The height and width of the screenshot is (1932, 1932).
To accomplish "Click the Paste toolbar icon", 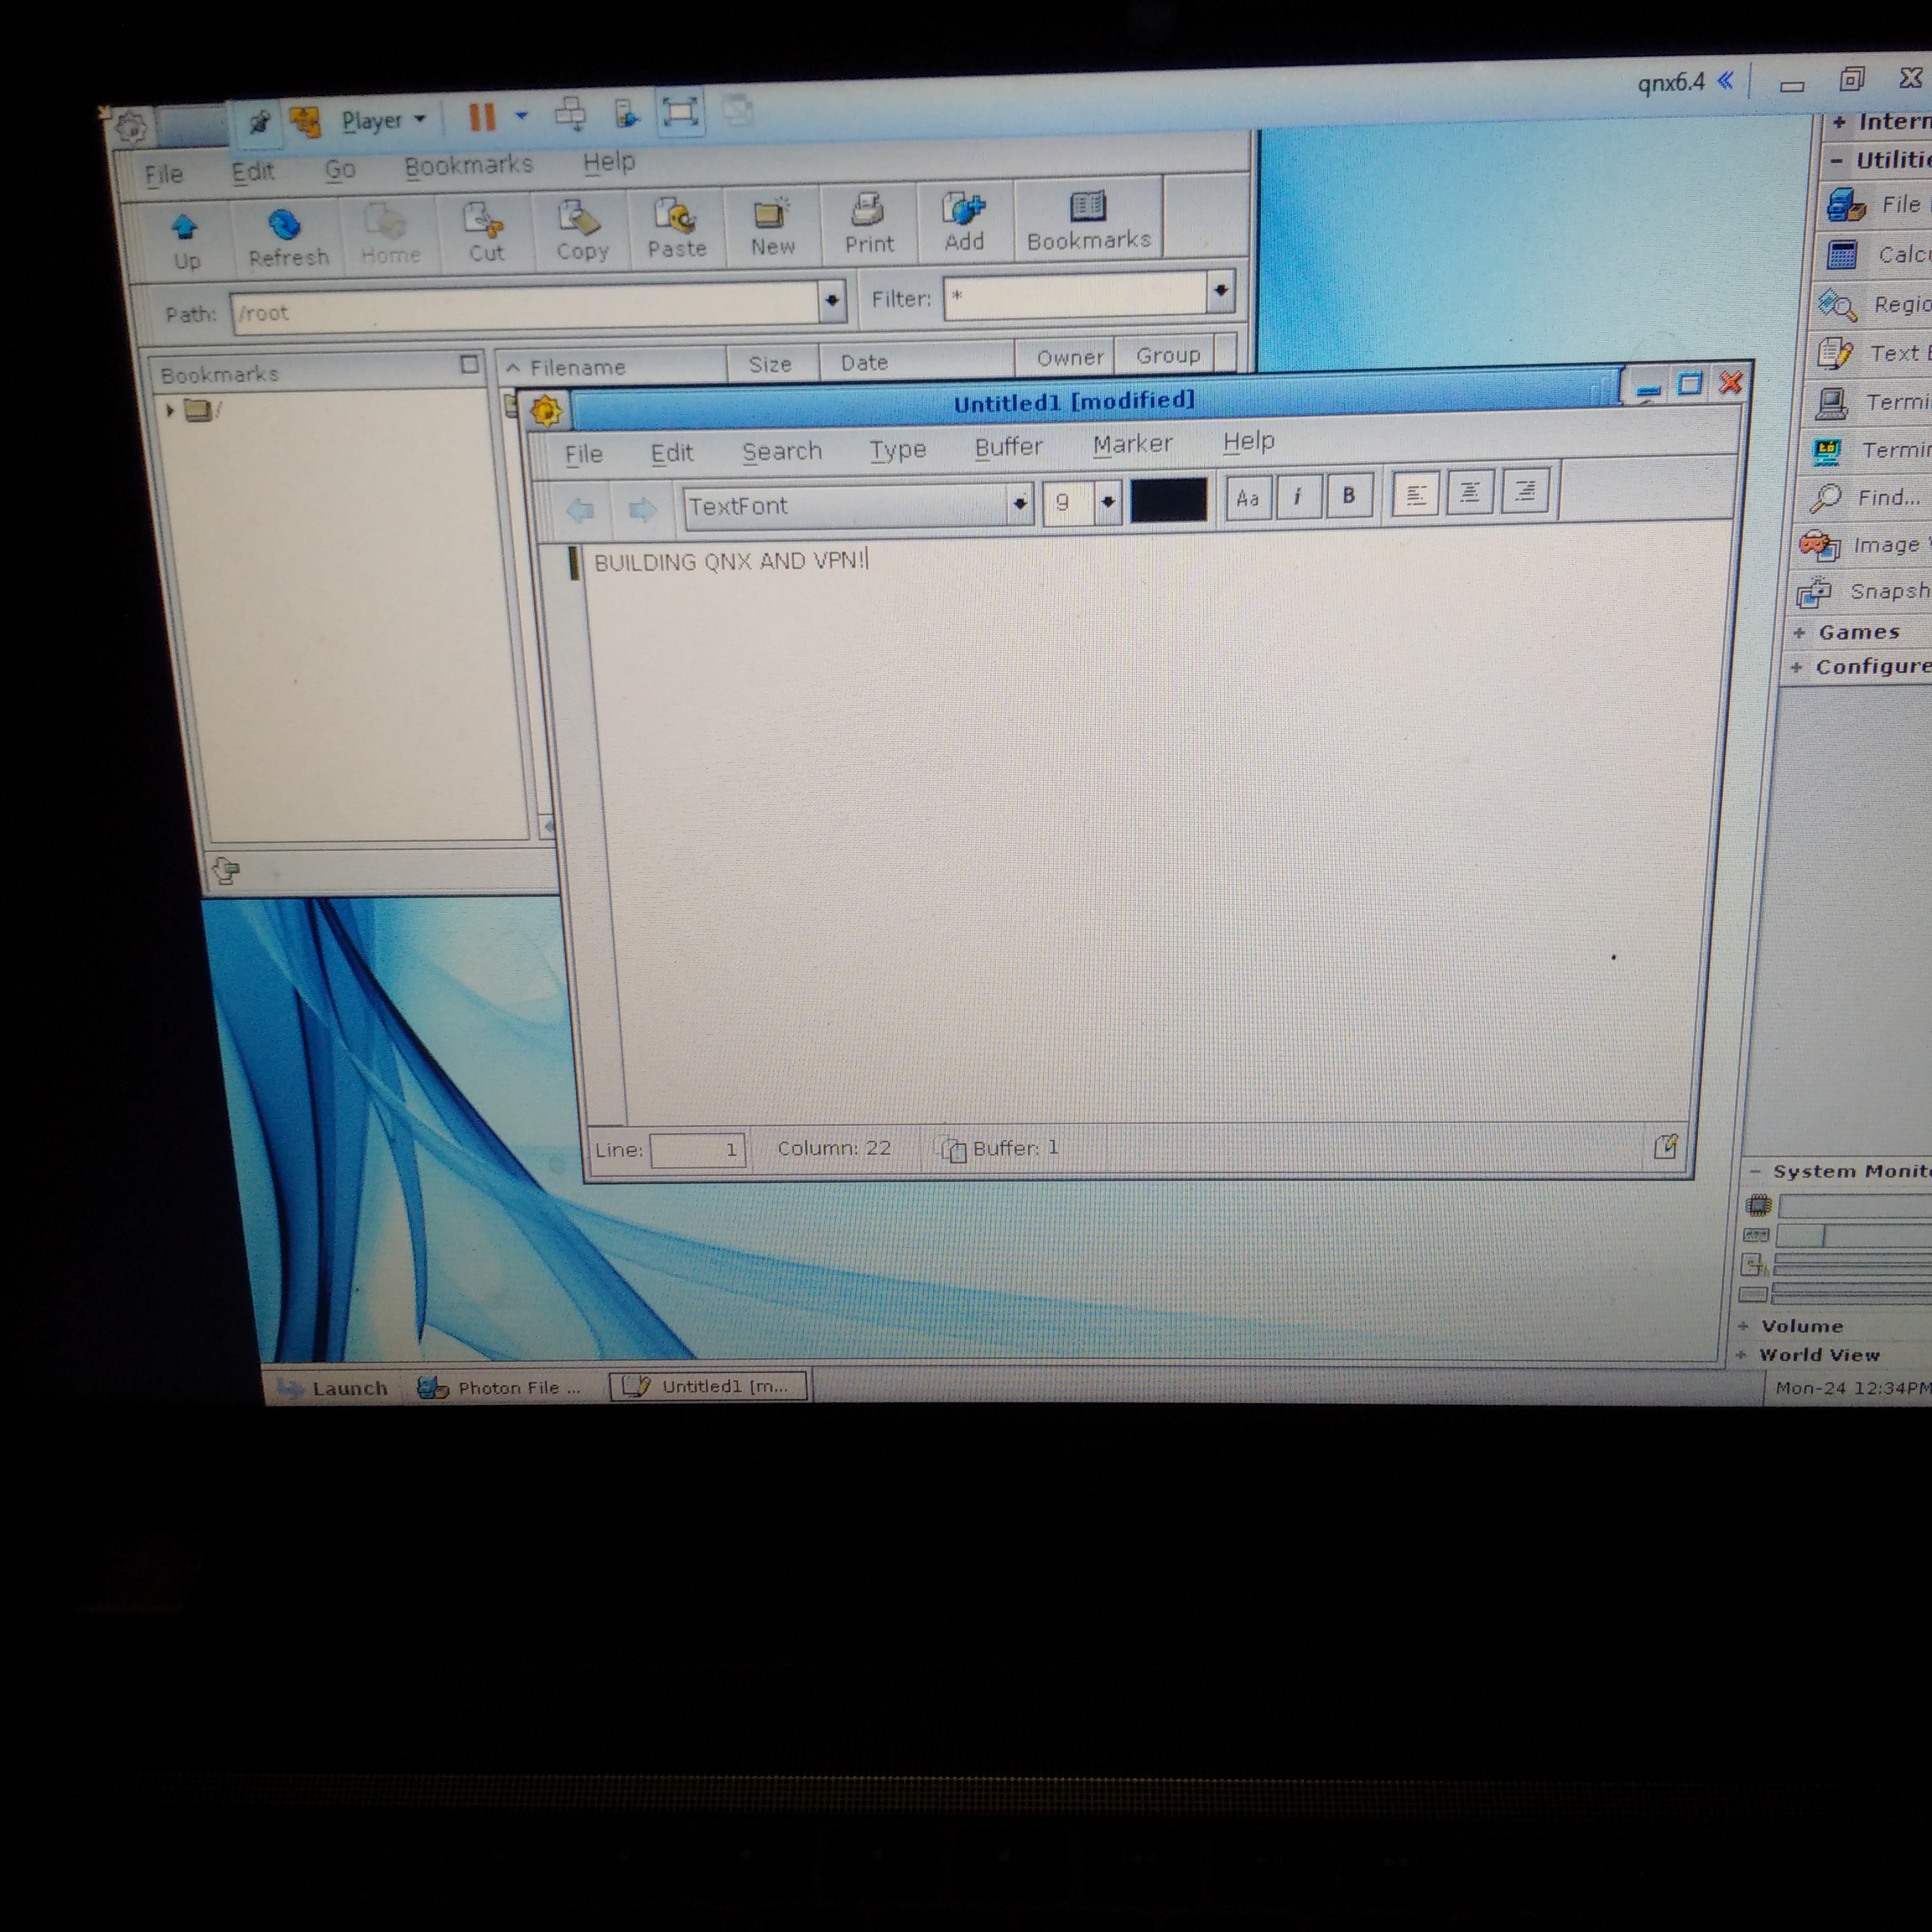I will click(x=677, y=228).
